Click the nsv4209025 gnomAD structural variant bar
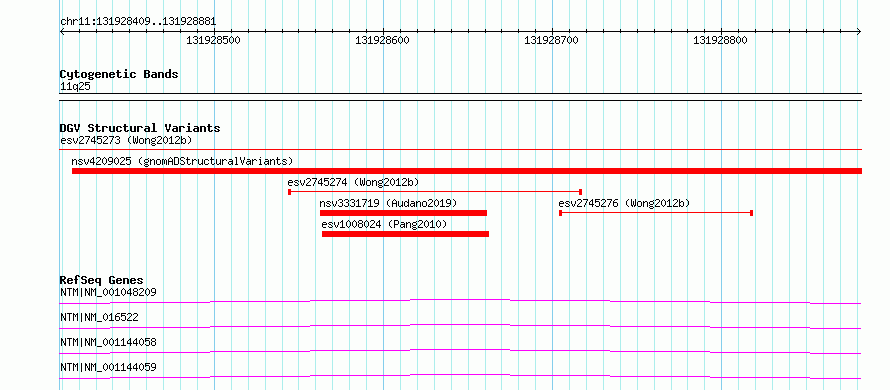890x390 pixels. coord(467,171)
